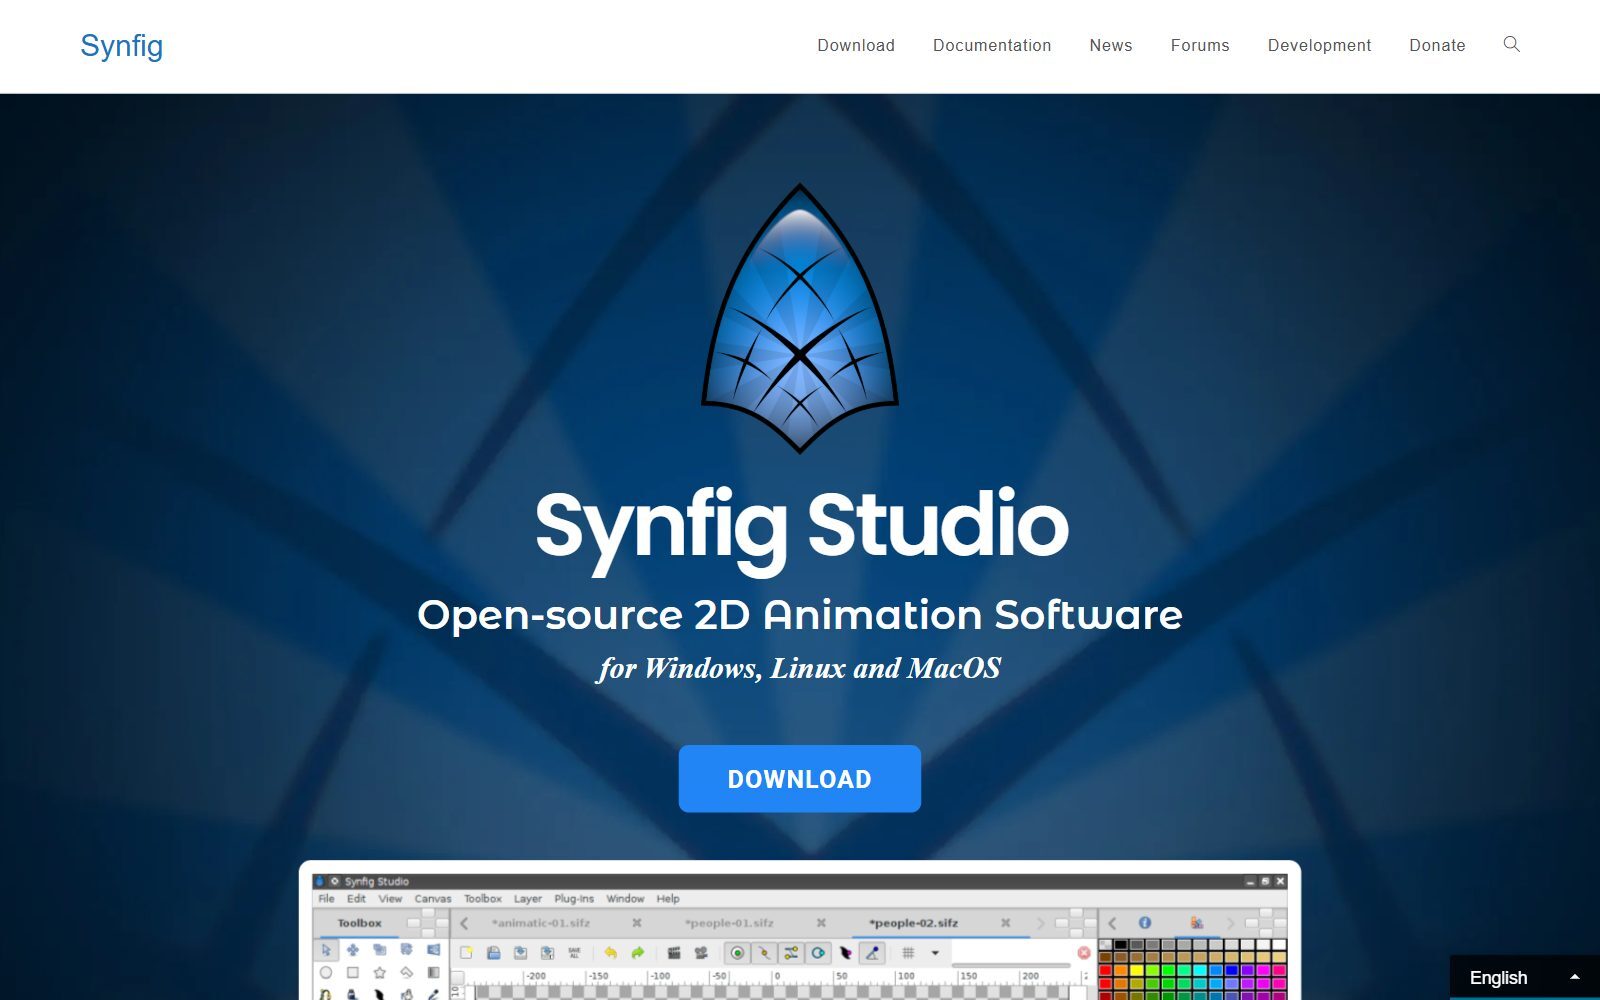Click the green Redo arrow icon
Image resolution: width=1600 pixels, height=1000 pixels.
pyautogui.click(x=637, y=953)
